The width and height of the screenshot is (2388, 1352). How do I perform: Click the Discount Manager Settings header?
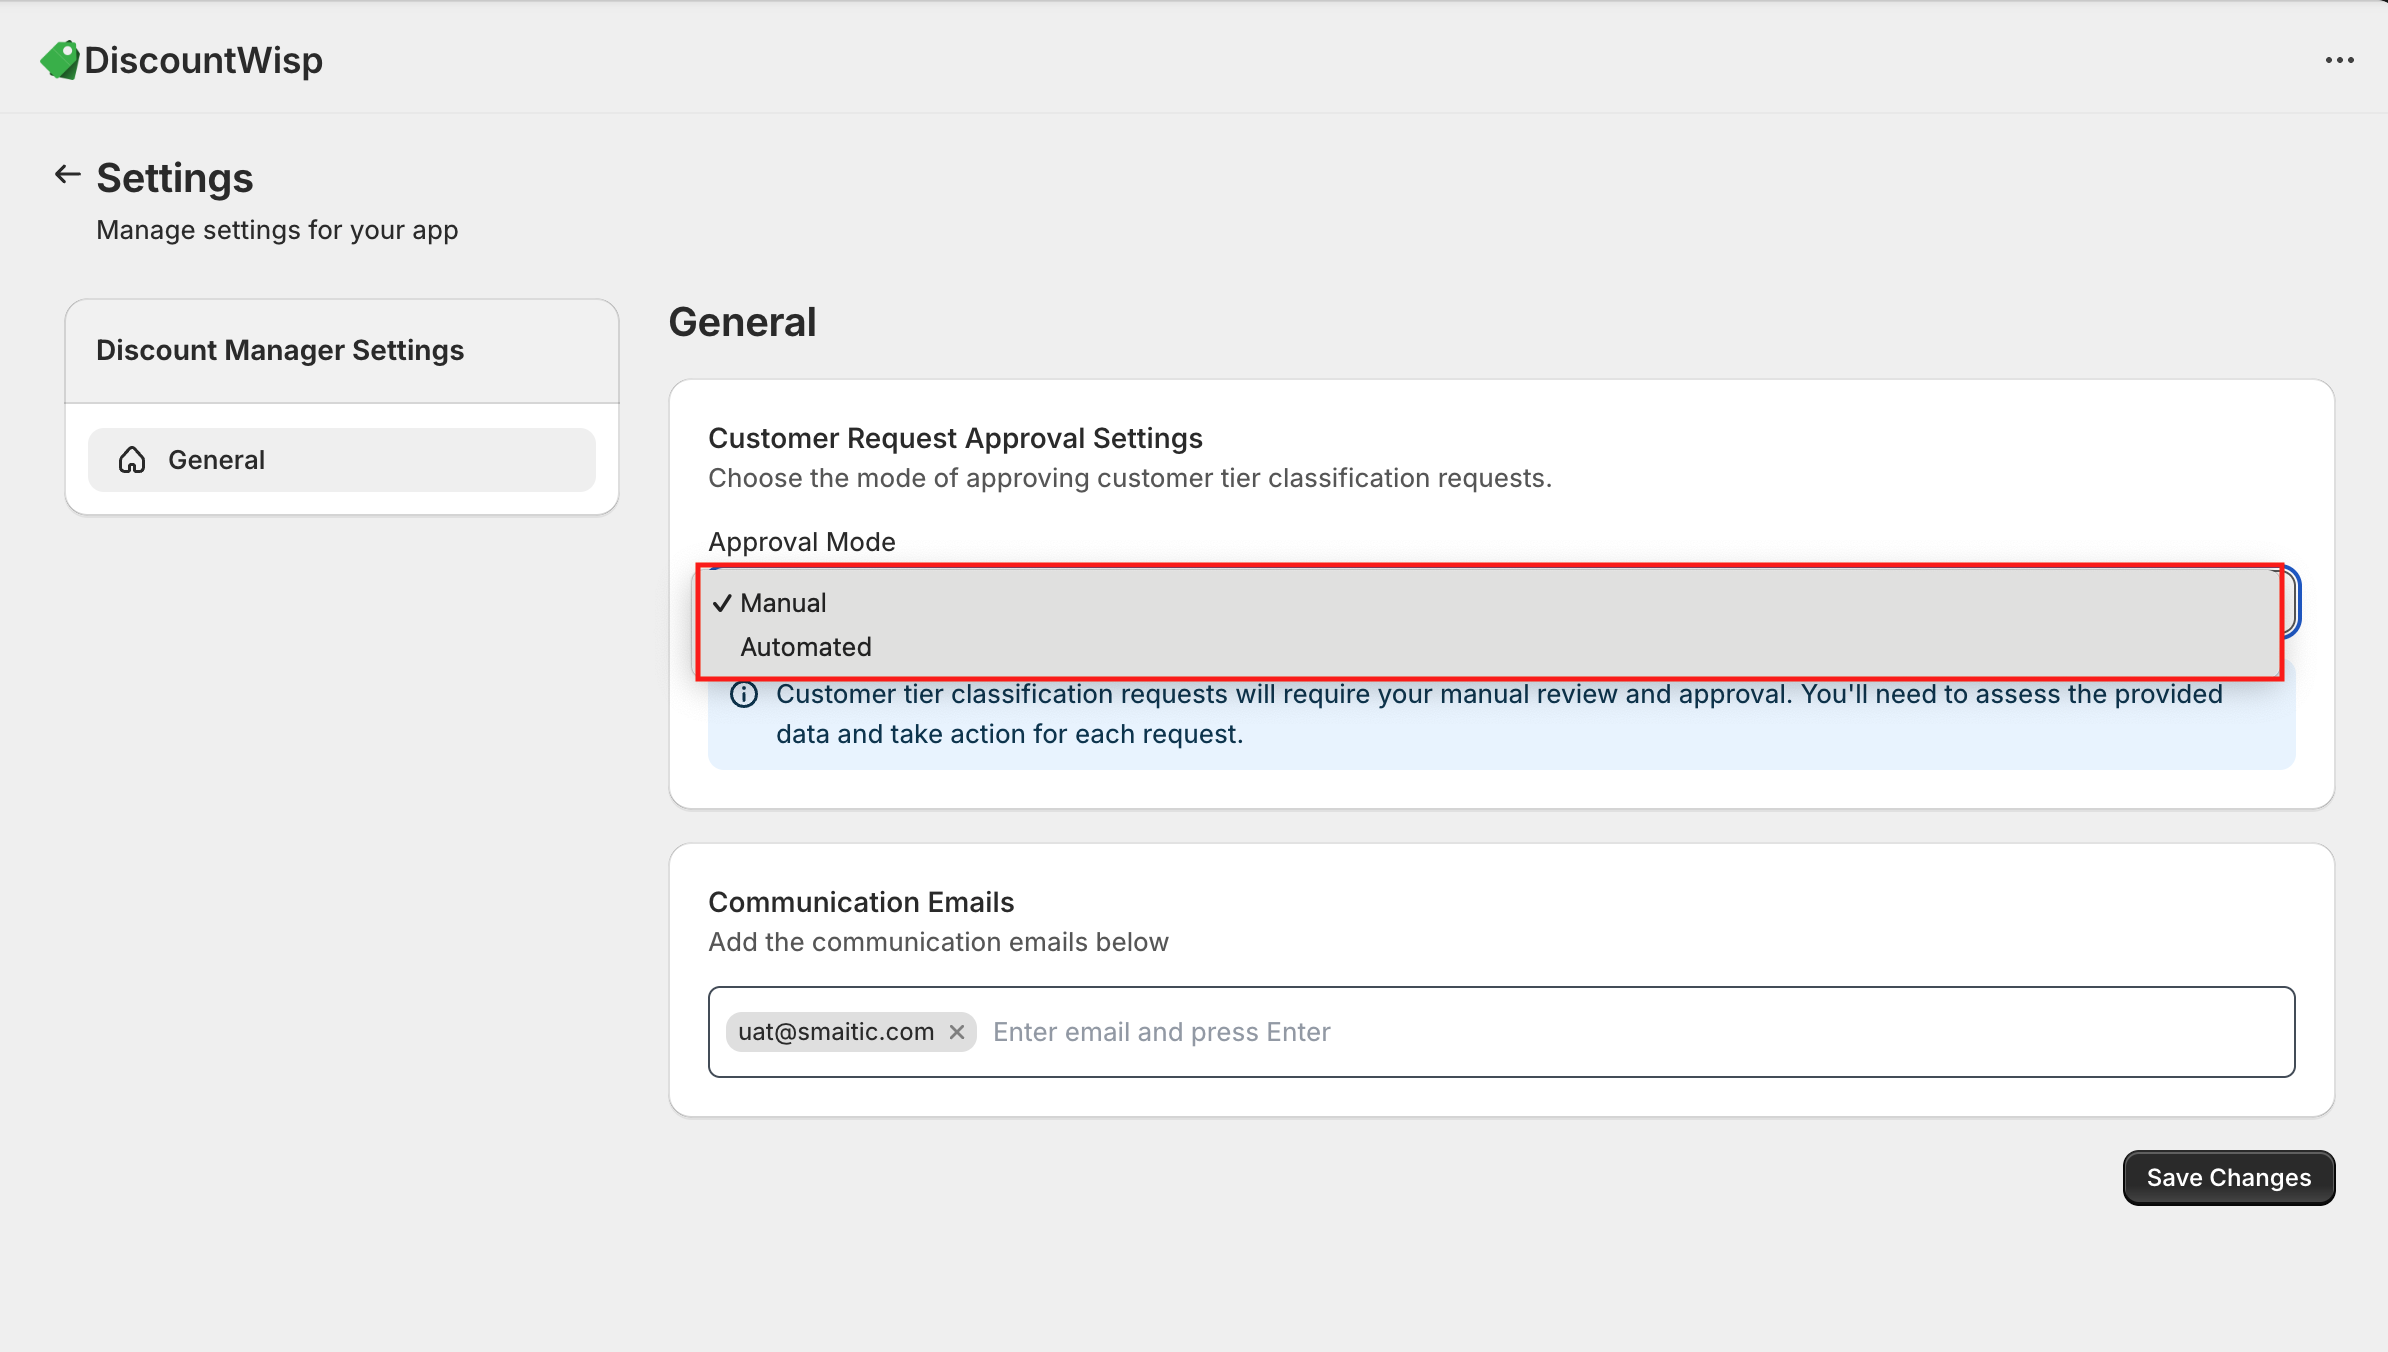280,350
